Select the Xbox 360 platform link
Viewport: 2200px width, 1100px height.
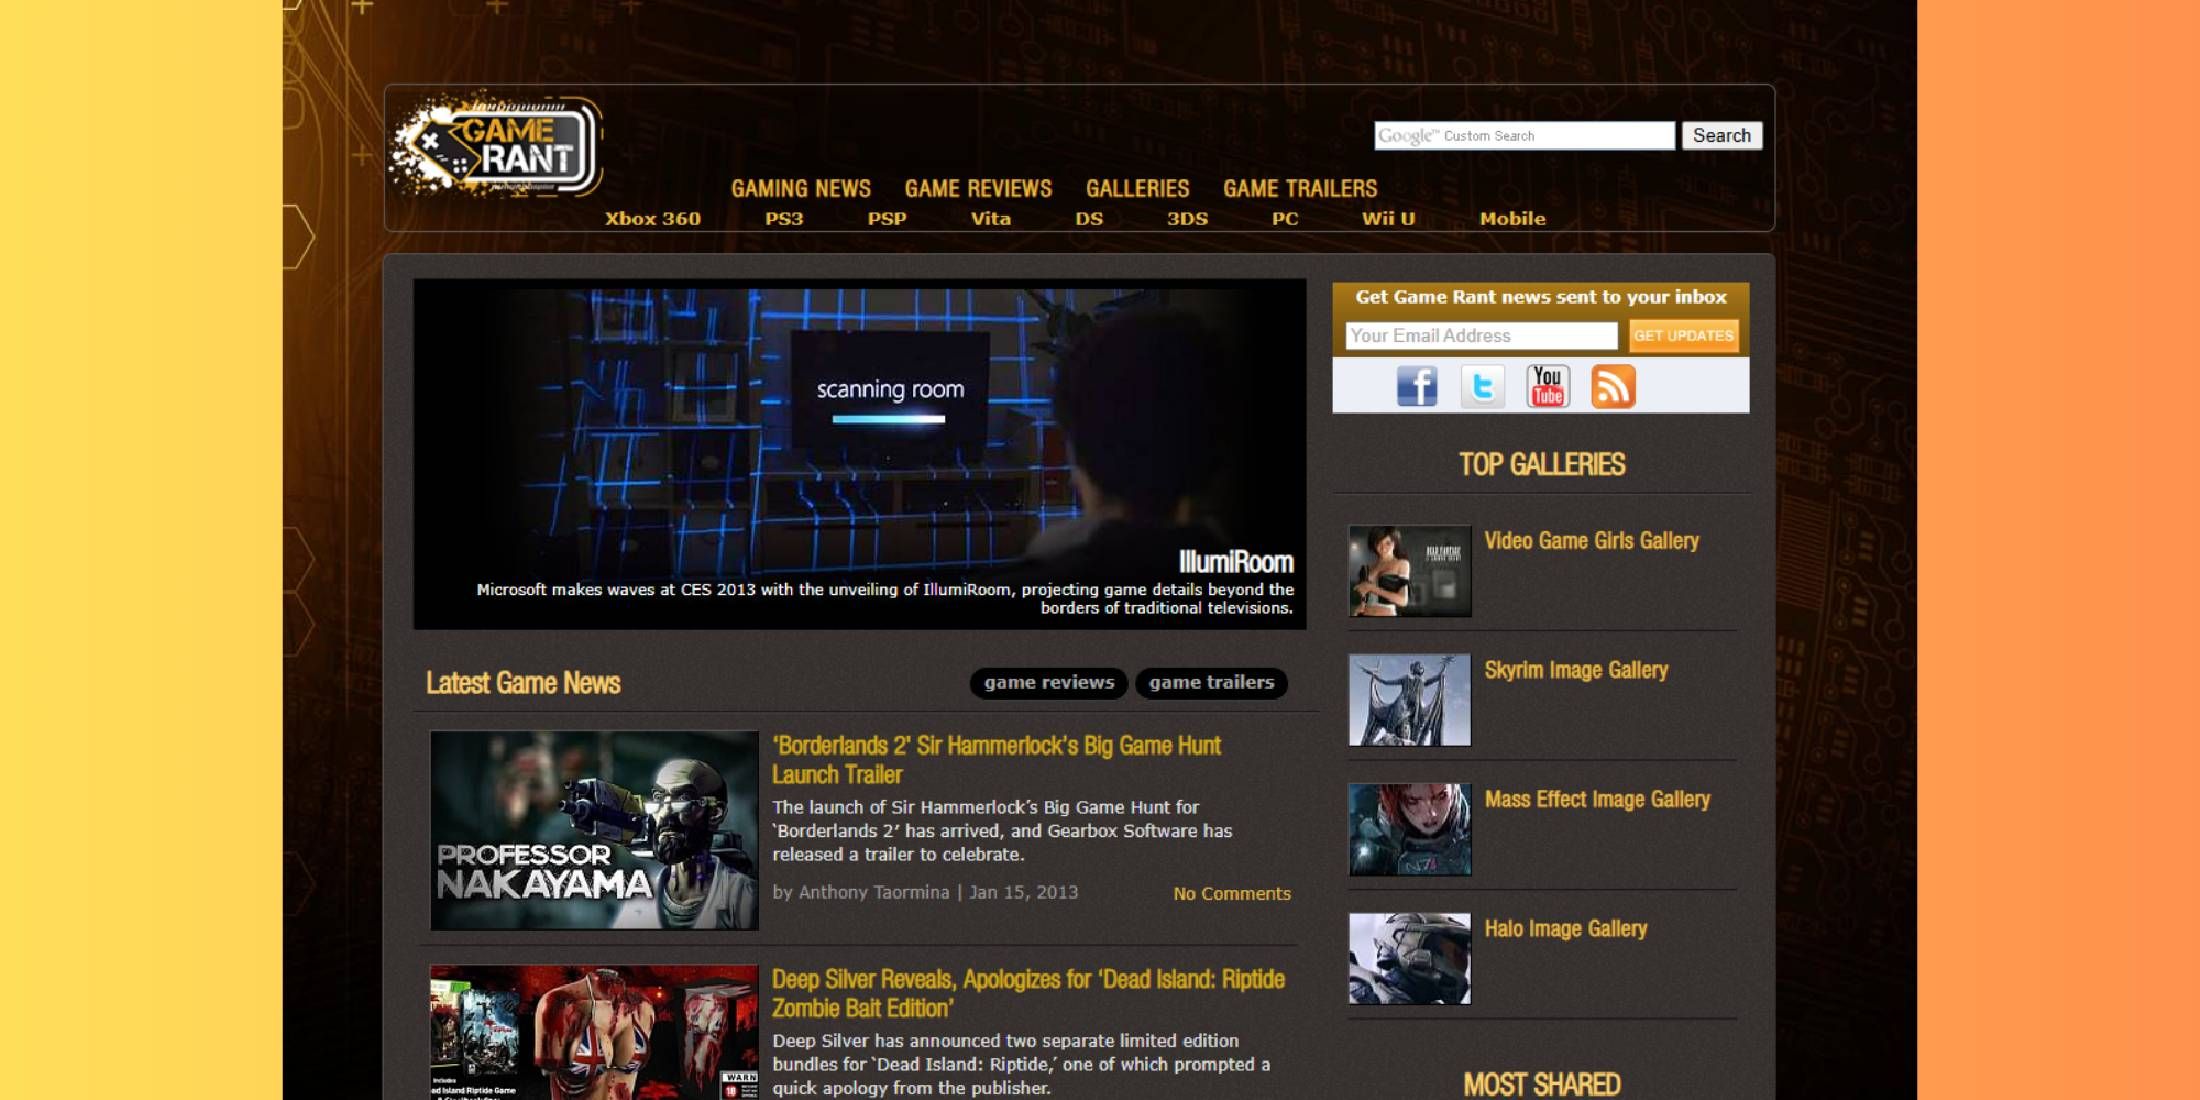(x=652, y=219)
